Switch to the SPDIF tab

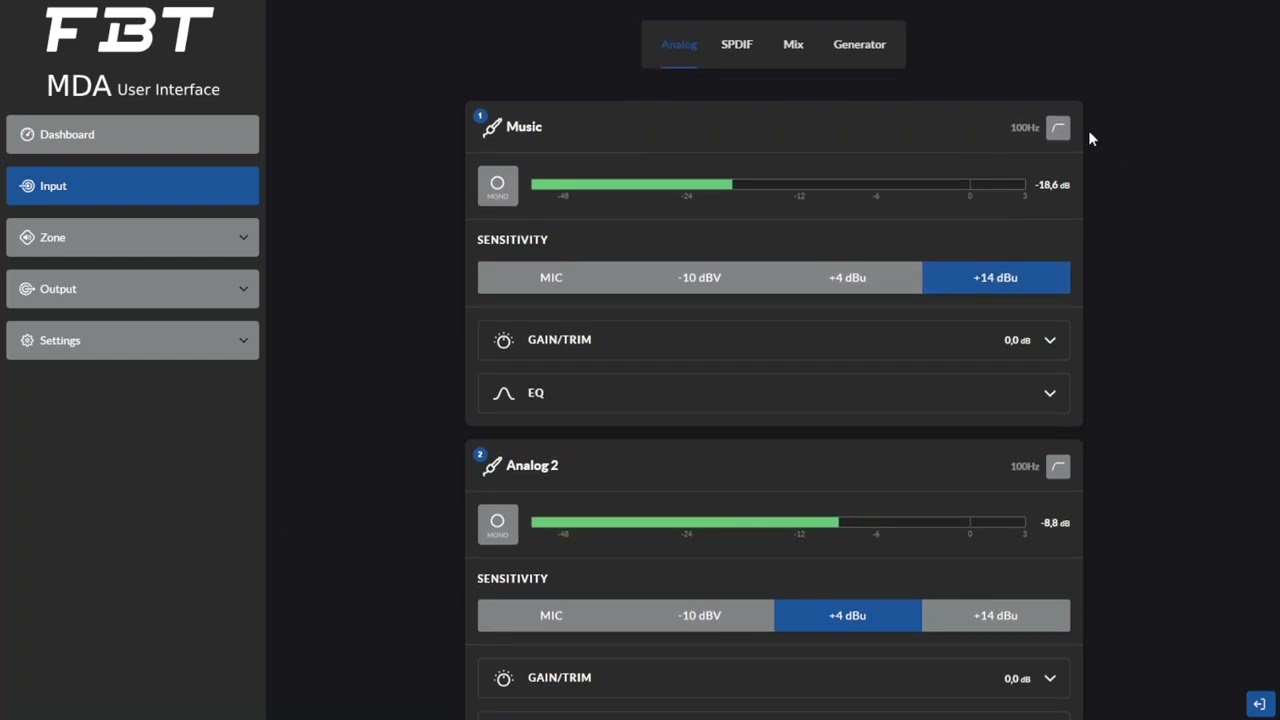tap(737, 44)
